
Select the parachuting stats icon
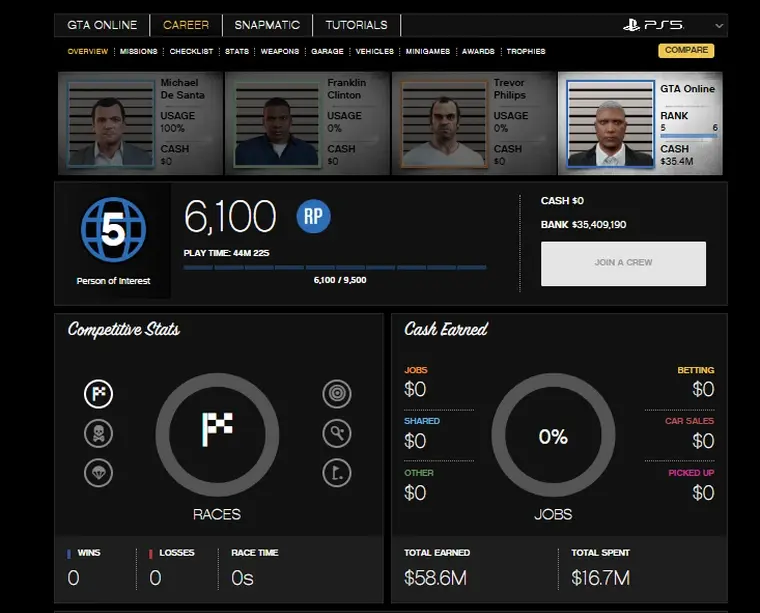[98, 472]
